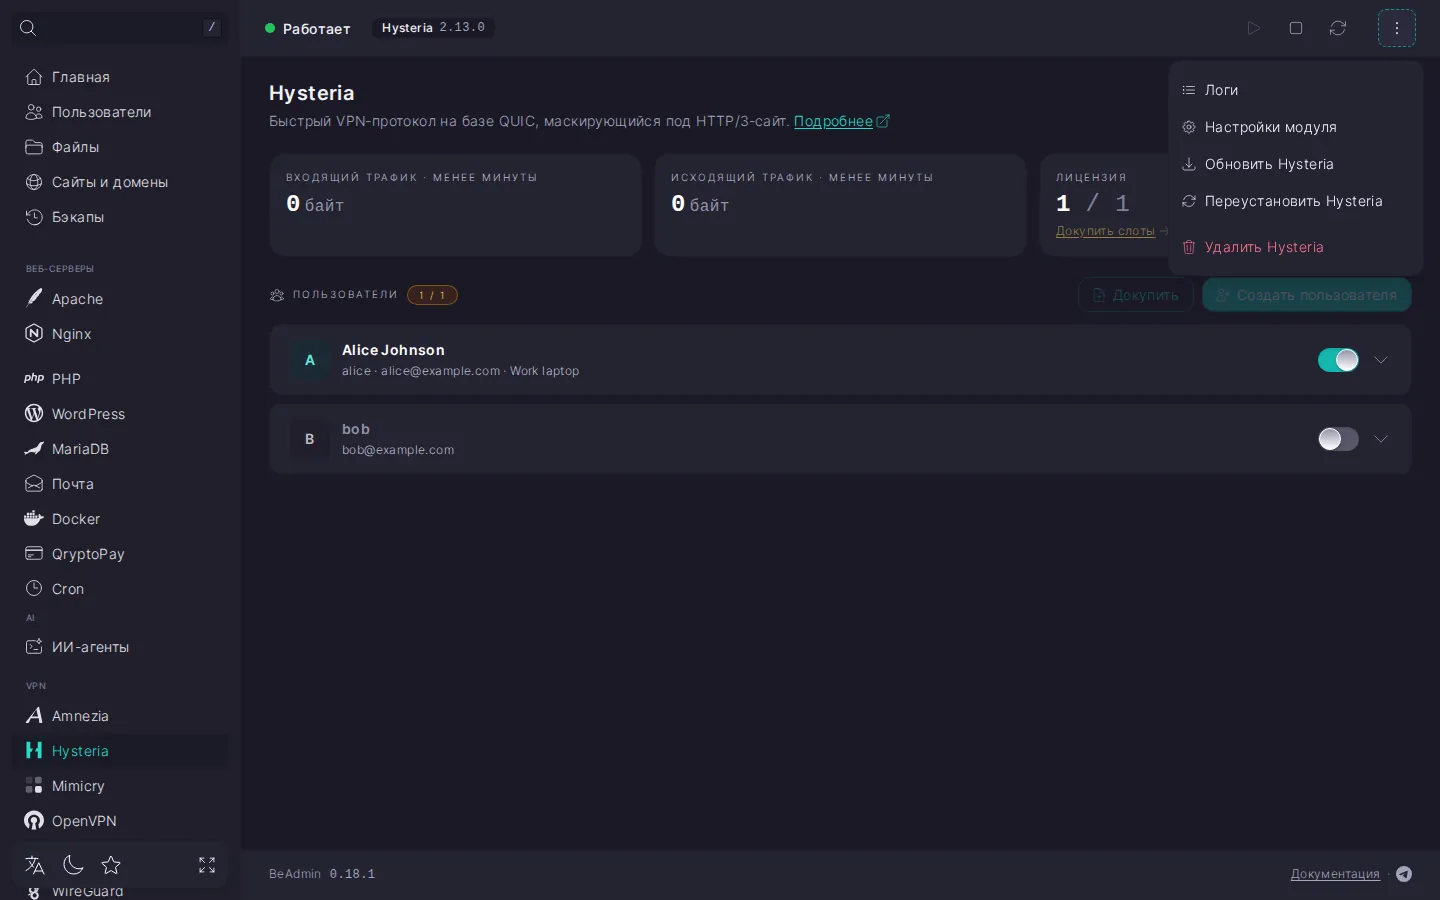The height and width of the screenshot is (900, 1440).
Task: Click the search magnifier icon
Action: click(x=28, y=28)
